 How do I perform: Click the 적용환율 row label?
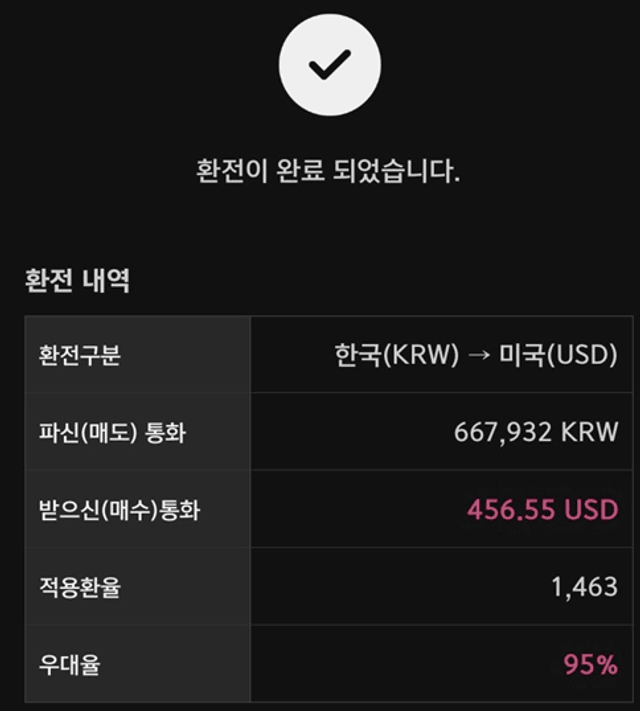pyautogui.click(x=79, y=587)
